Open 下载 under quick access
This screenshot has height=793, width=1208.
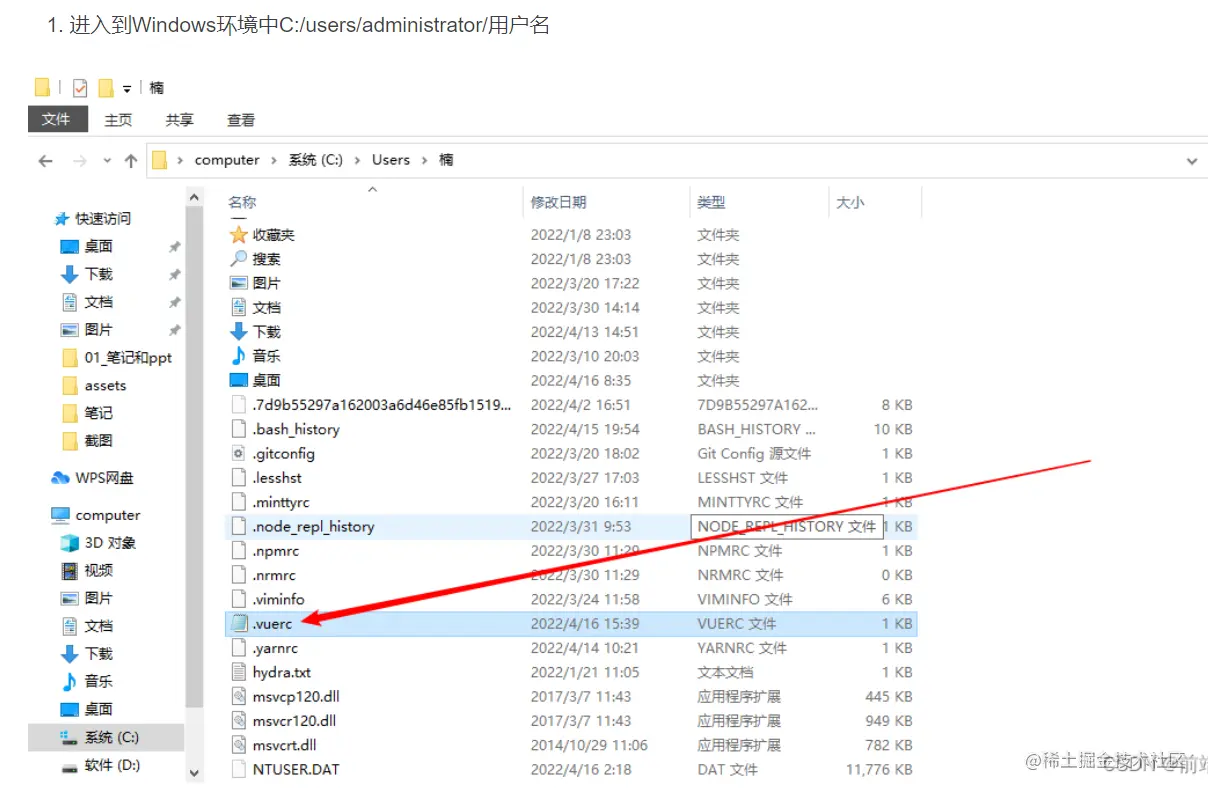[98, 274]
